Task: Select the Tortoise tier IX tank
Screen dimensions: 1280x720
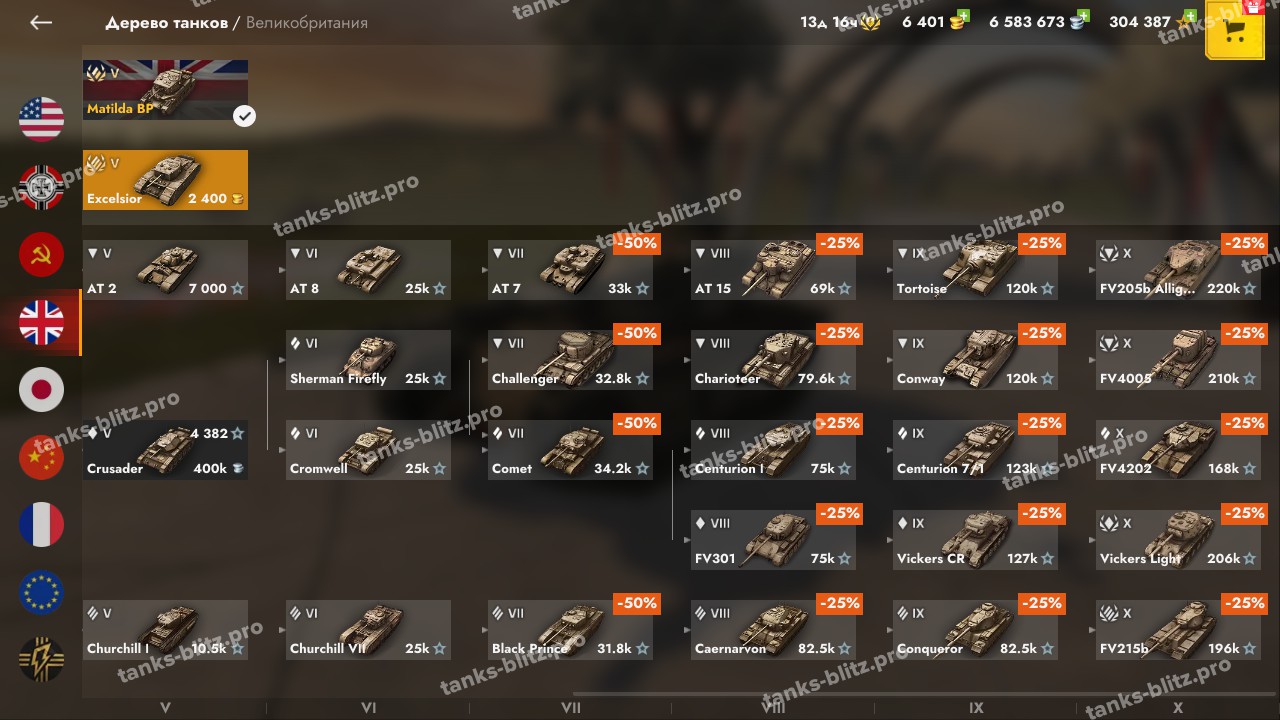Action: (x=975, y=270)
